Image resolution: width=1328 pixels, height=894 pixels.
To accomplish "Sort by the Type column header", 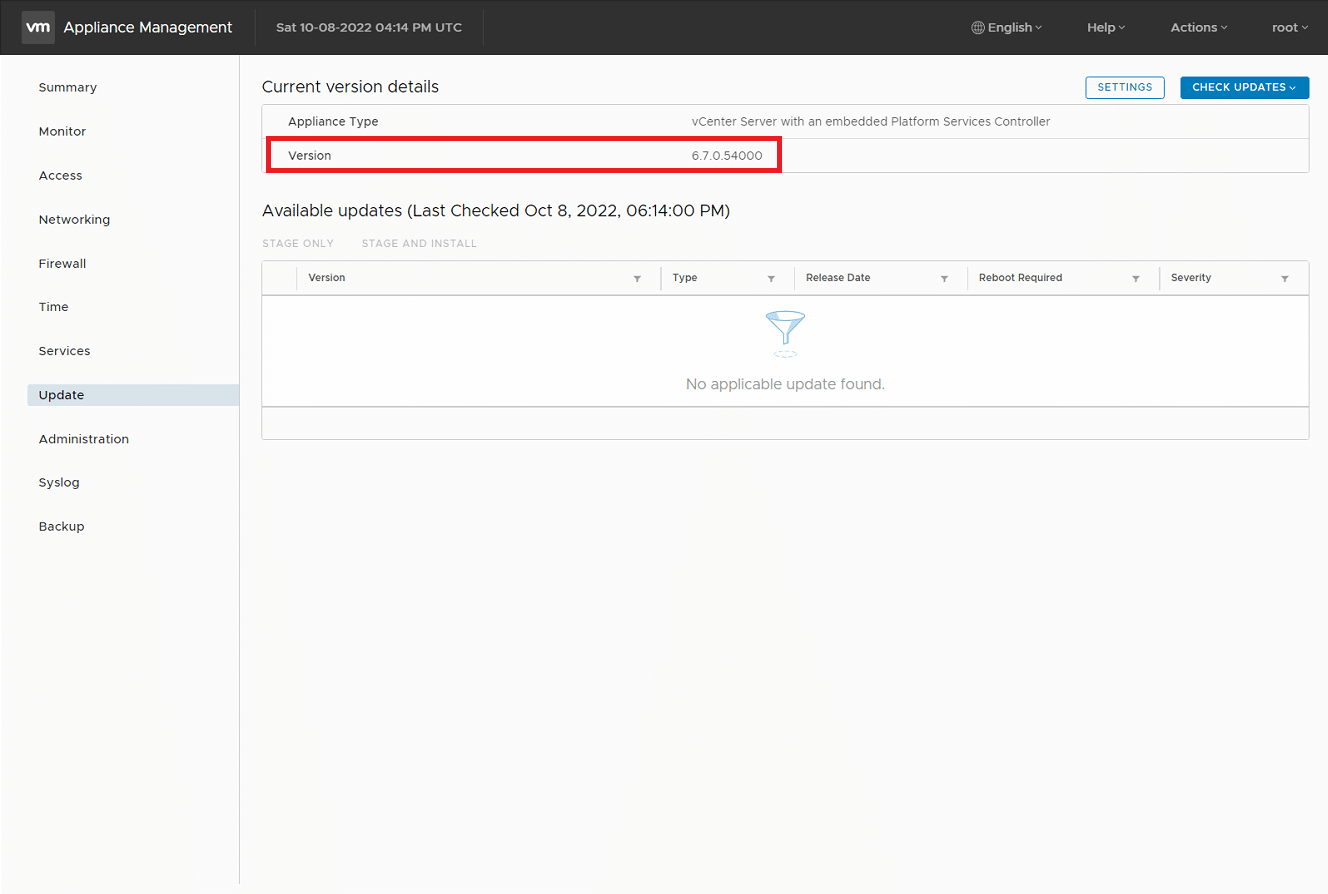I will tap(685, 278).
